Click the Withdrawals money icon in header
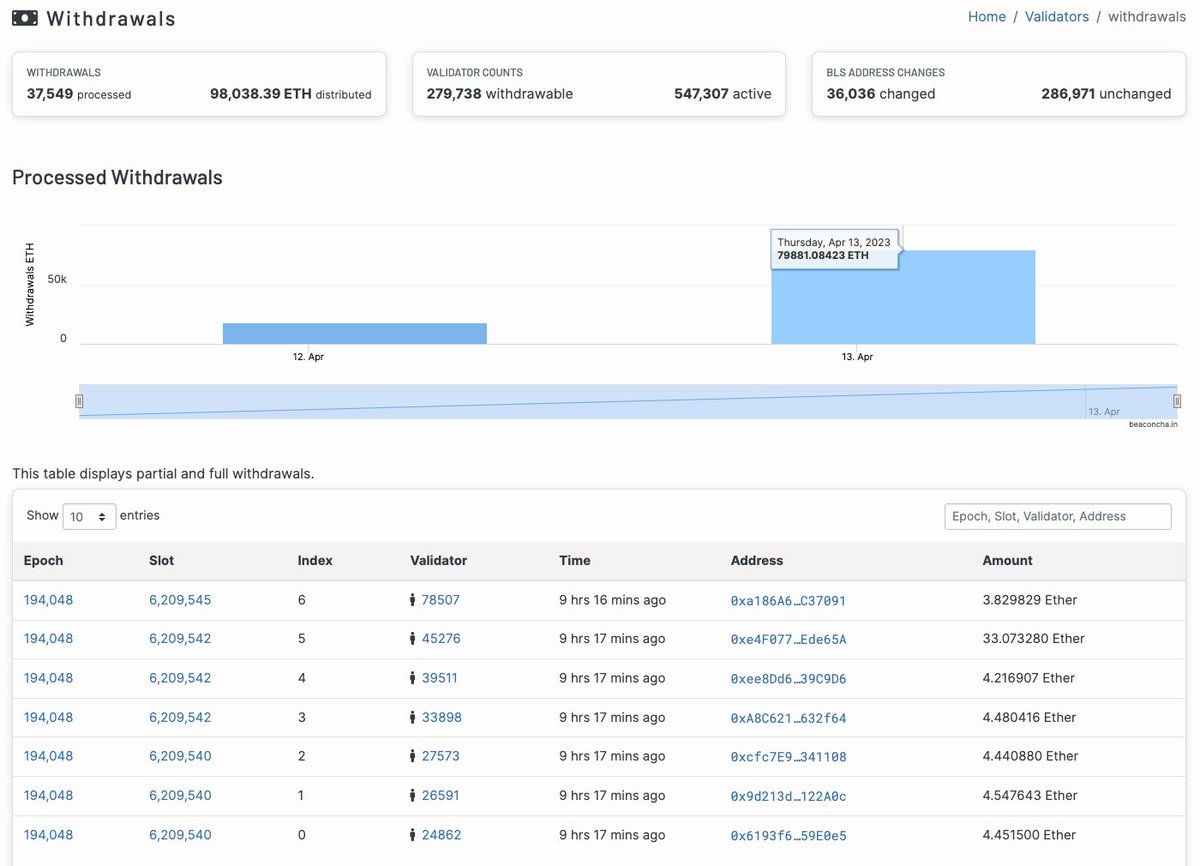Image resolution: width=1200 pixels, height=866 pixels. [x=25, y=18]
